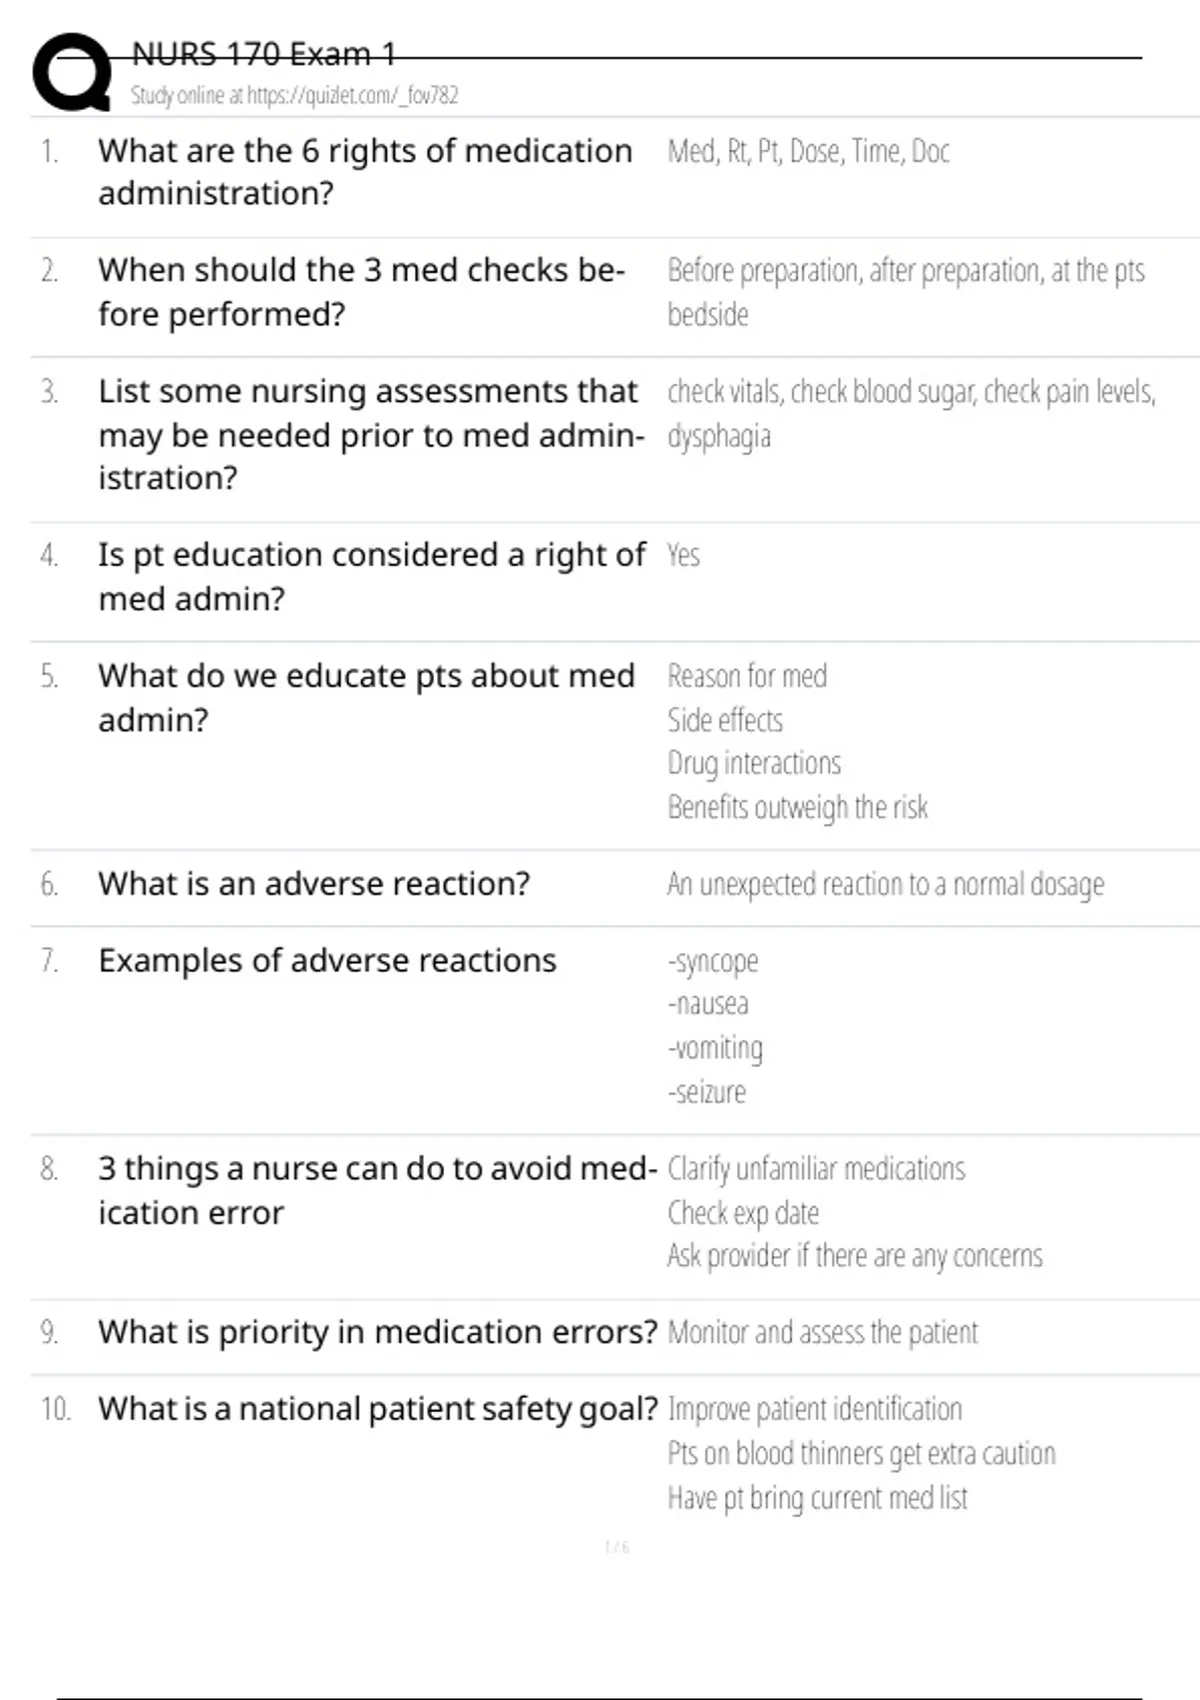Click the 'Yes' answer for question 4

(683, 555)
